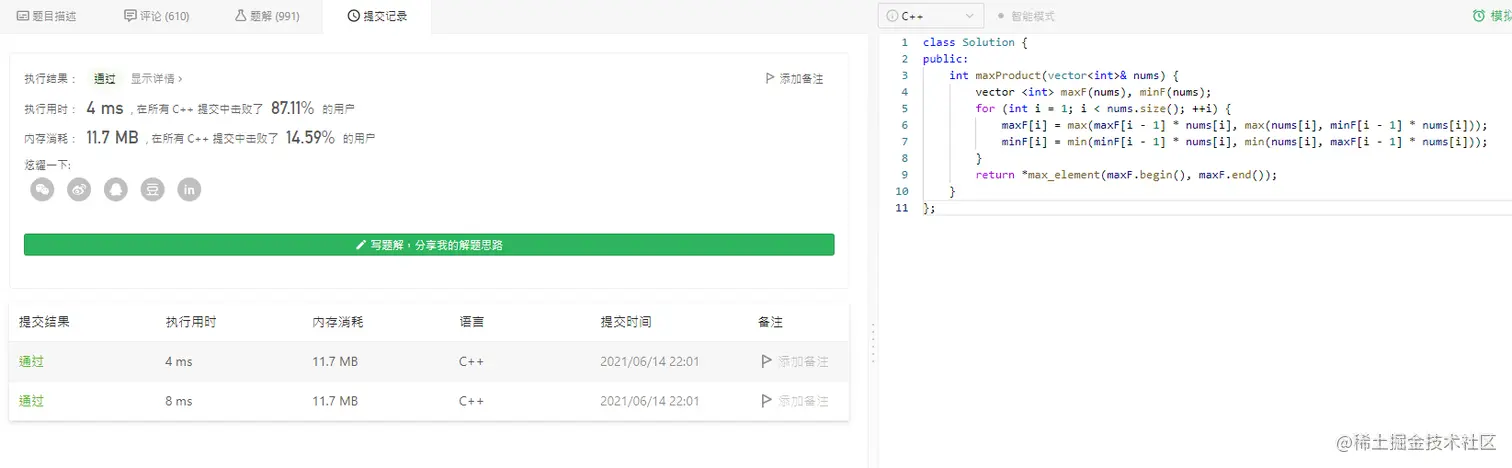Click the panel divider drag handle
The height and width of the screenshot is (468, 1512).
(x=873, y=342)
